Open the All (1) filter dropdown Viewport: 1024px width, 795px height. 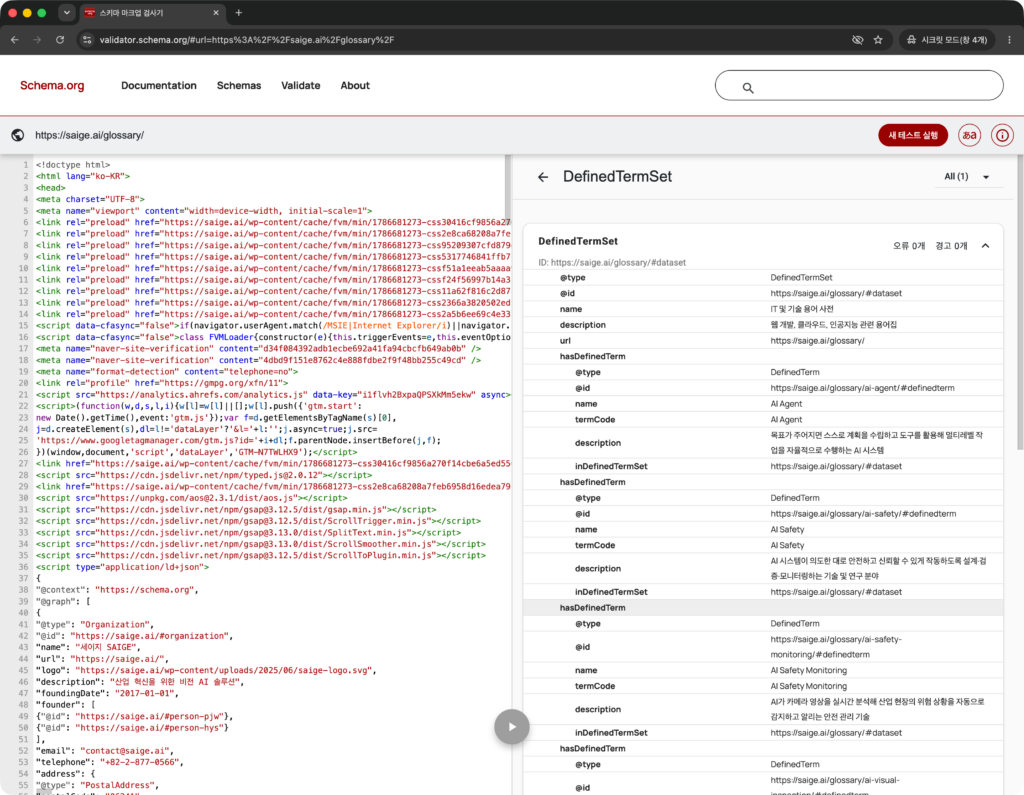pos(967,176)
